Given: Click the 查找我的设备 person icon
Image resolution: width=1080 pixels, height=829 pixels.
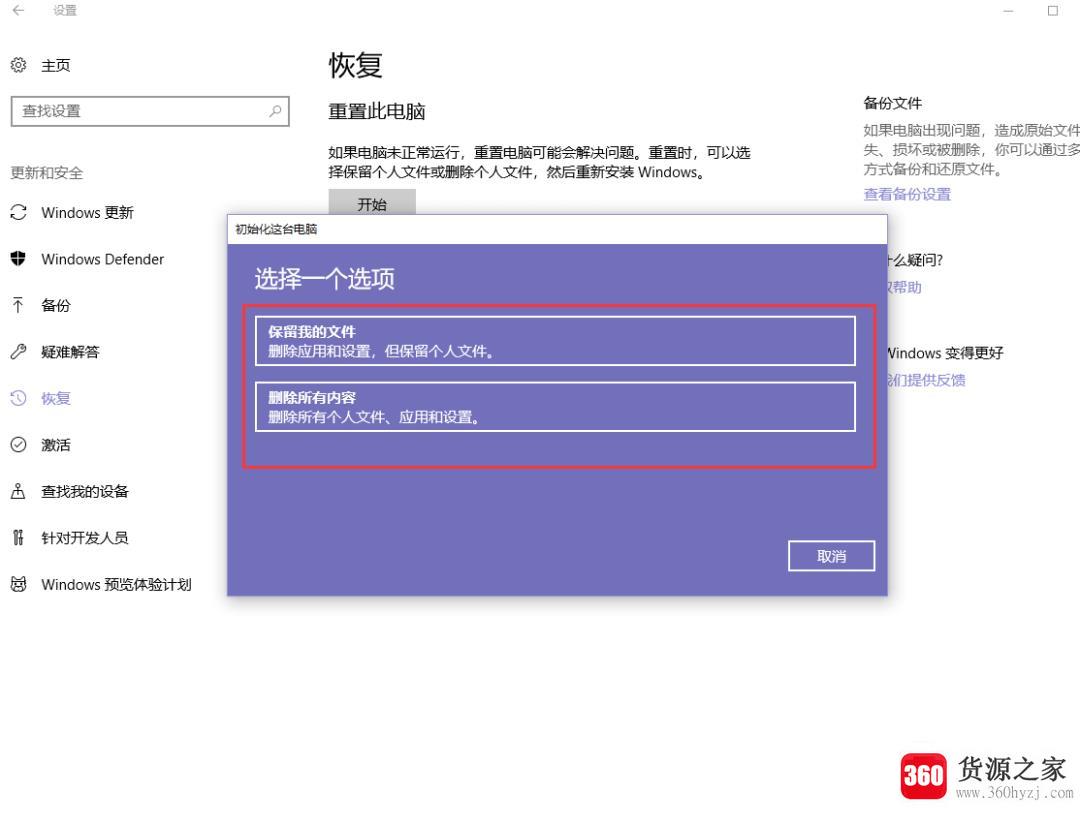Looking at the screenshot, I should 19,491.
